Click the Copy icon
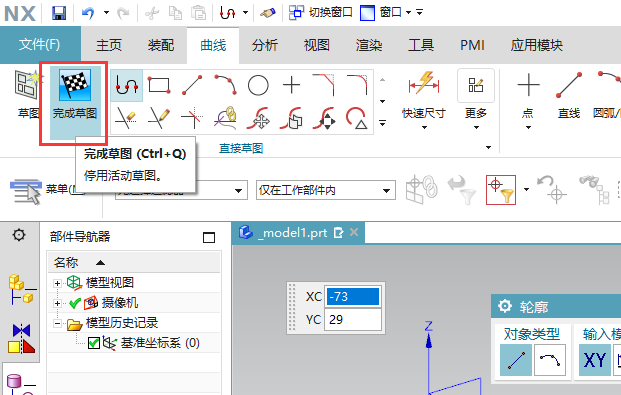The image size is (621, 395). [x=175, y=13]
